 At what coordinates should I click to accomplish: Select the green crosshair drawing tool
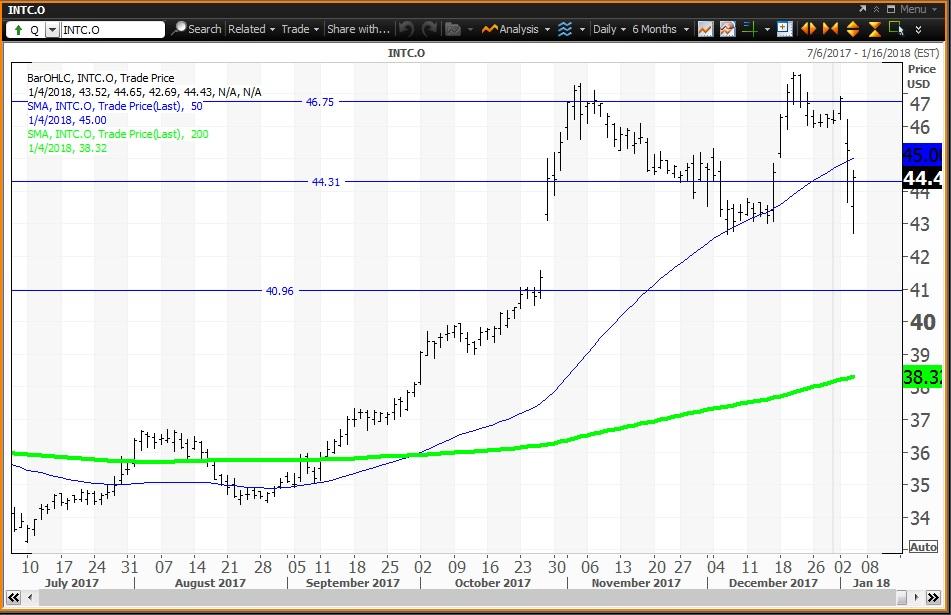pyautogui.click(x=750, y=29)
